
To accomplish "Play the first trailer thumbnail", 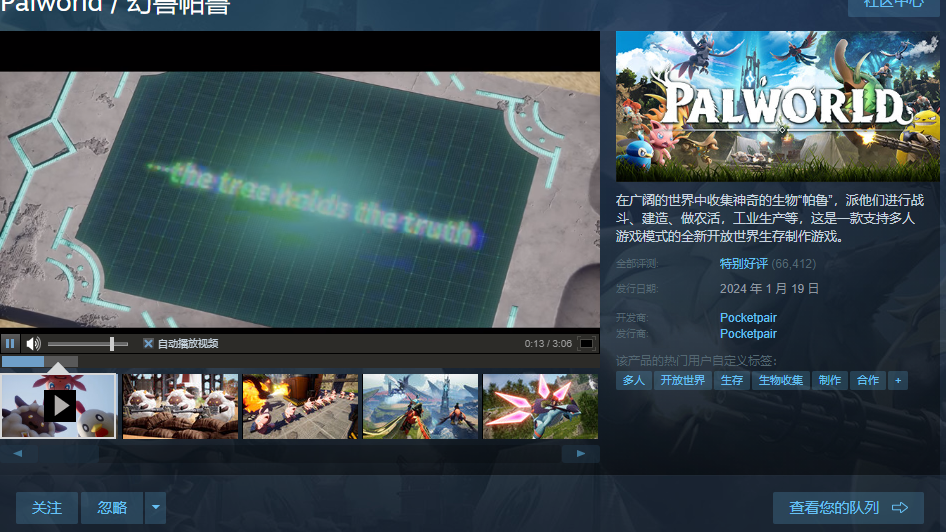I will [59, 405].
